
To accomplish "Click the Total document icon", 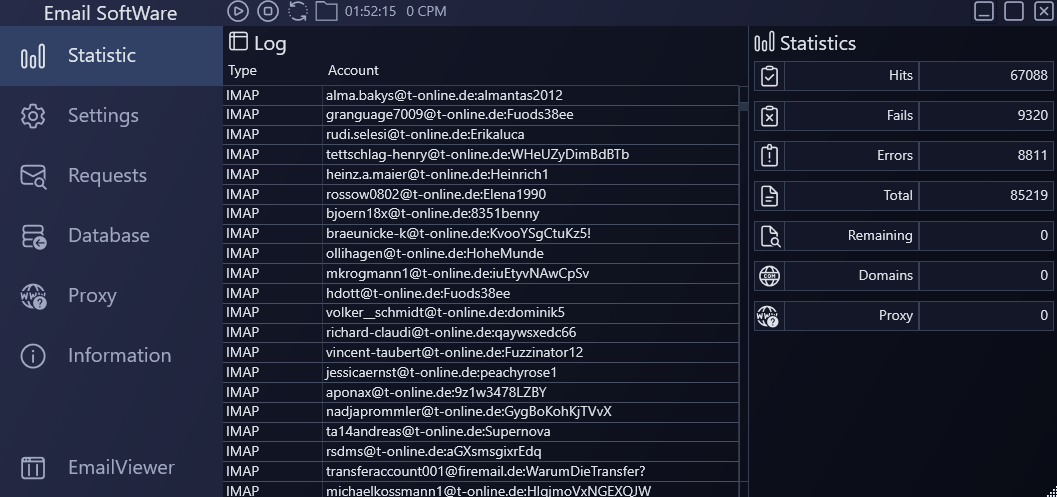I will (769, 196).
